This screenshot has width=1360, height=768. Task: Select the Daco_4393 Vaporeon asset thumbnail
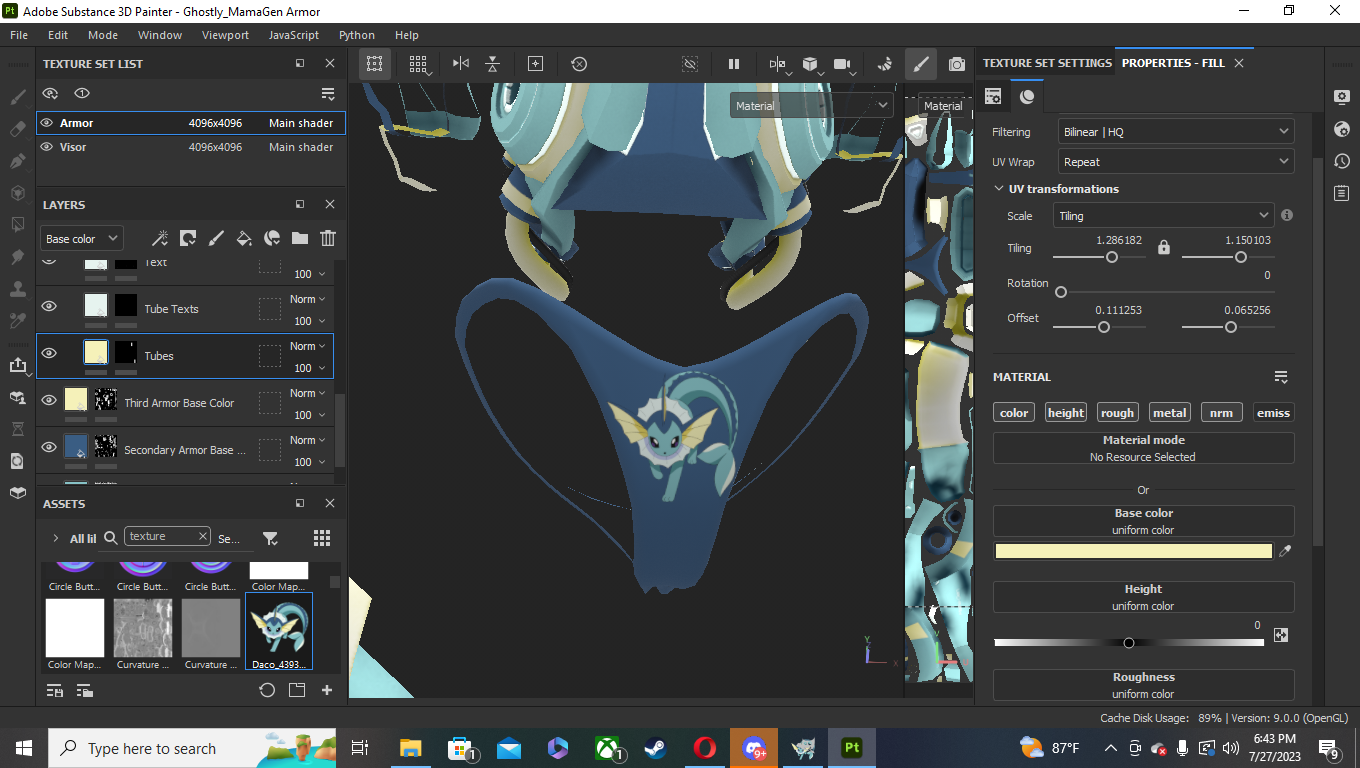point(279,631)
